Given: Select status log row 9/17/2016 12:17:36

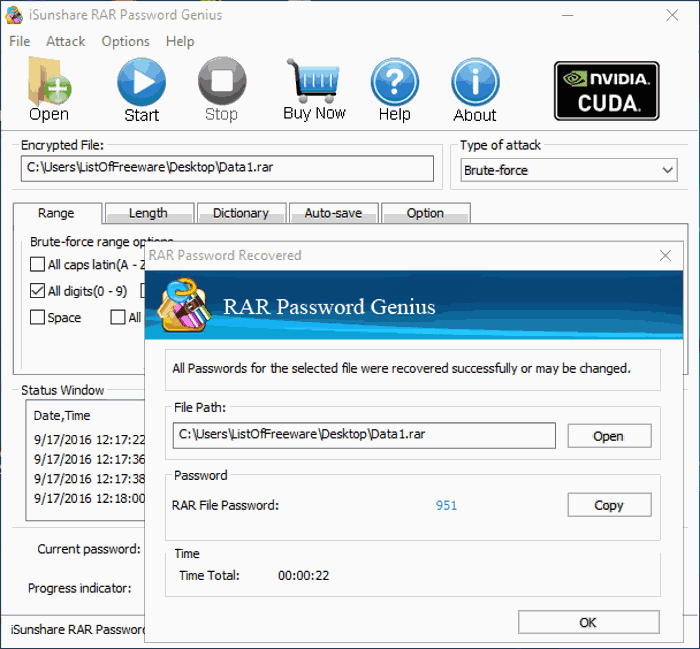Looking at the screenshot, I should 89,459.
